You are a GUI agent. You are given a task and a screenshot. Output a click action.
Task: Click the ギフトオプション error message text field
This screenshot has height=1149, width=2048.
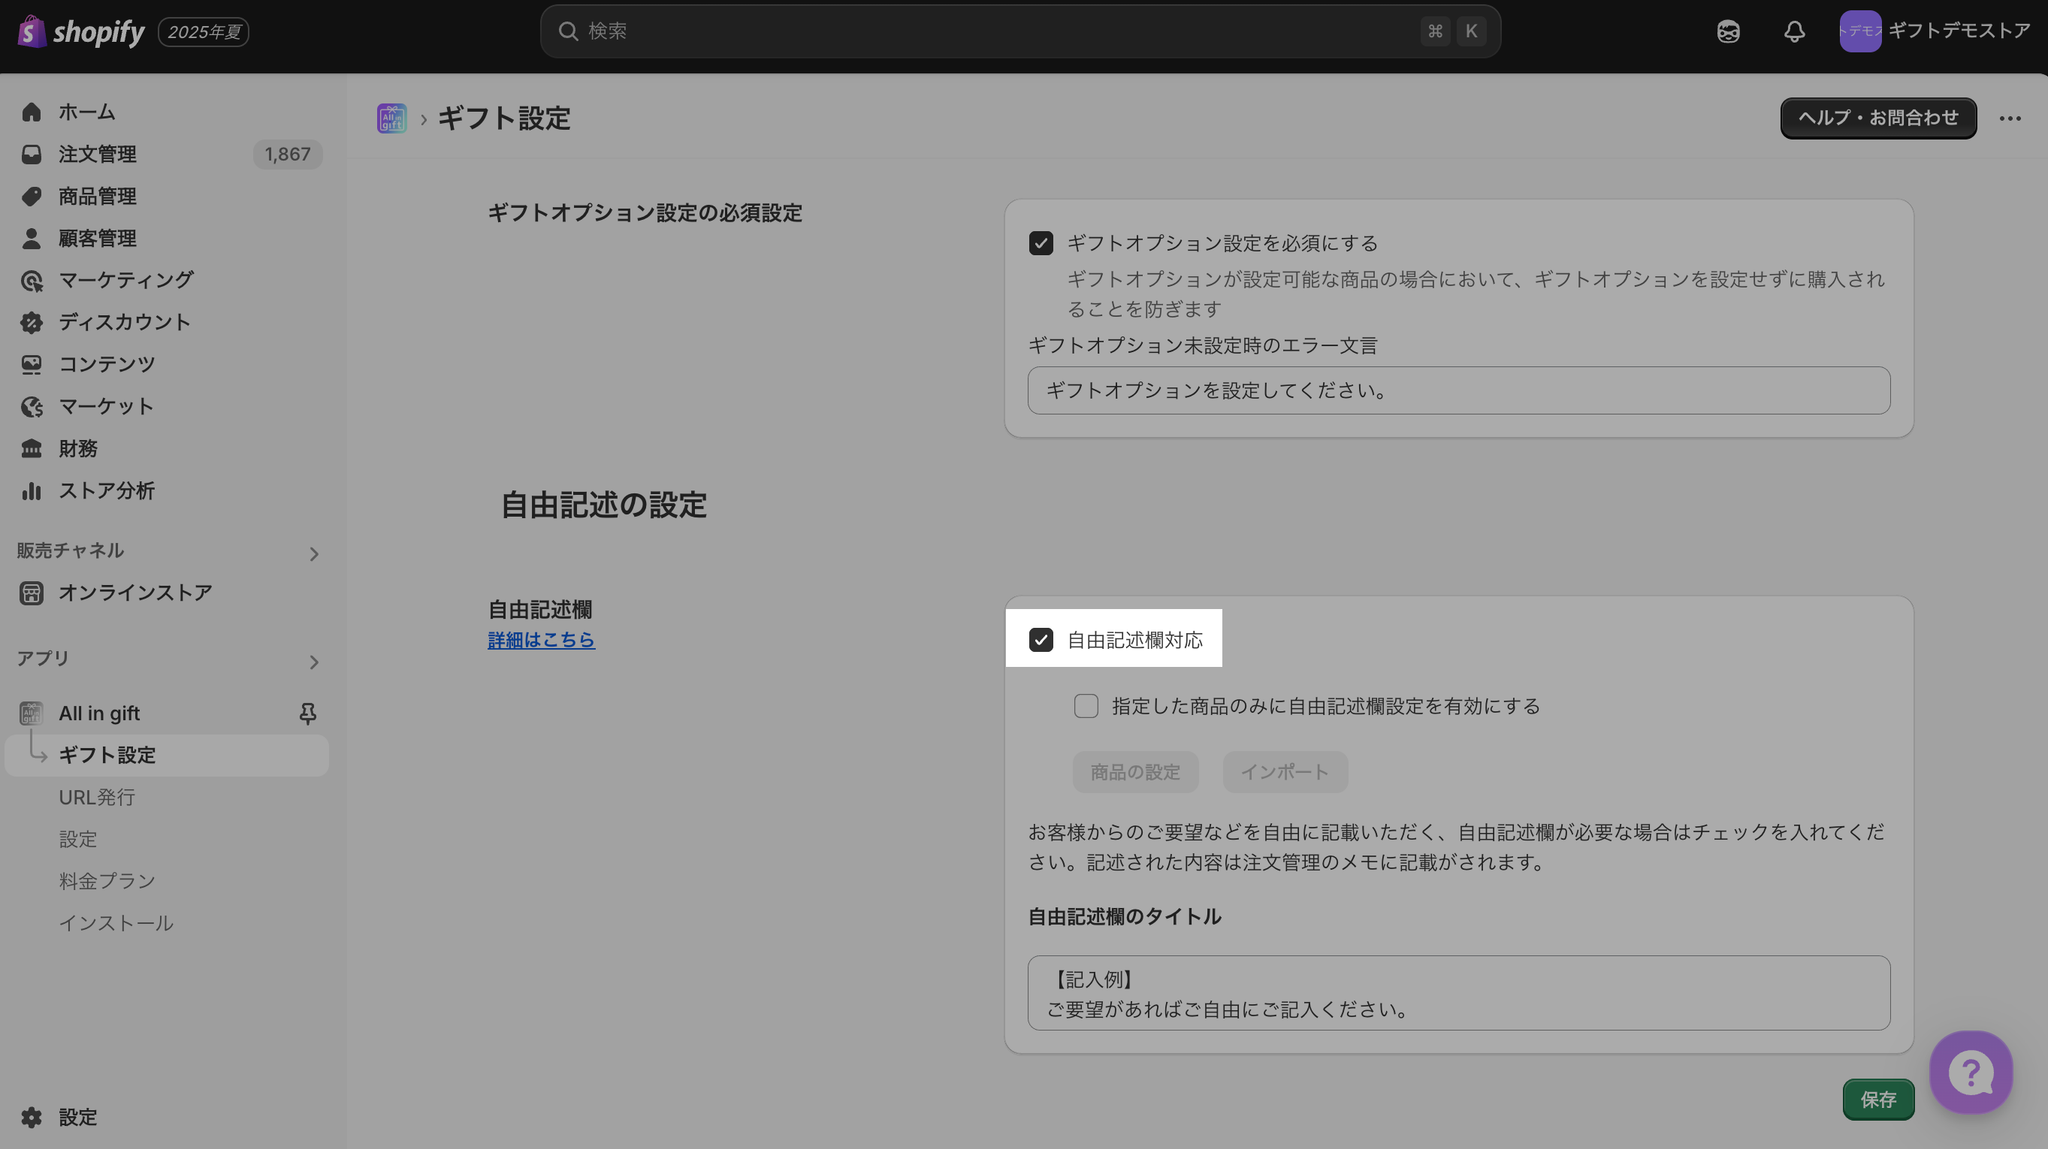point(1458,390)
